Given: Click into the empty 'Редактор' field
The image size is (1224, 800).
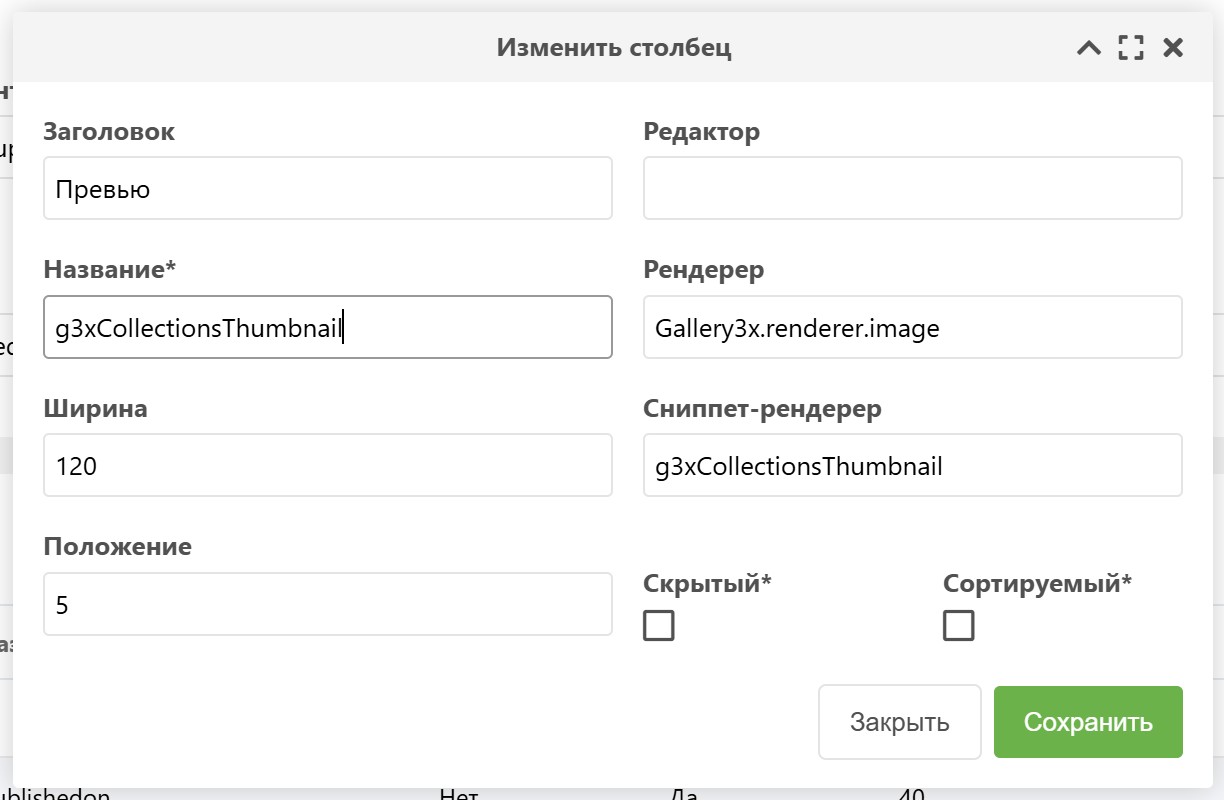Looking at the screenshot, I should (912, 188).
